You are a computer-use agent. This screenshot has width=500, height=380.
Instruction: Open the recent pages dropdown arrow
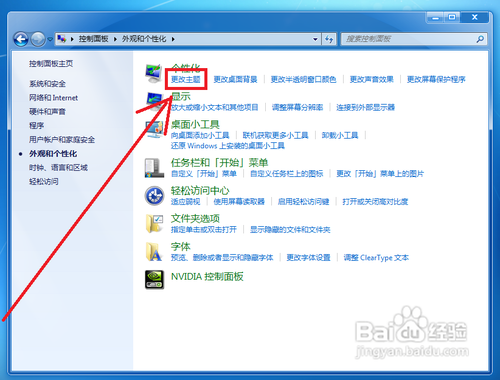[x=50, y=39]
